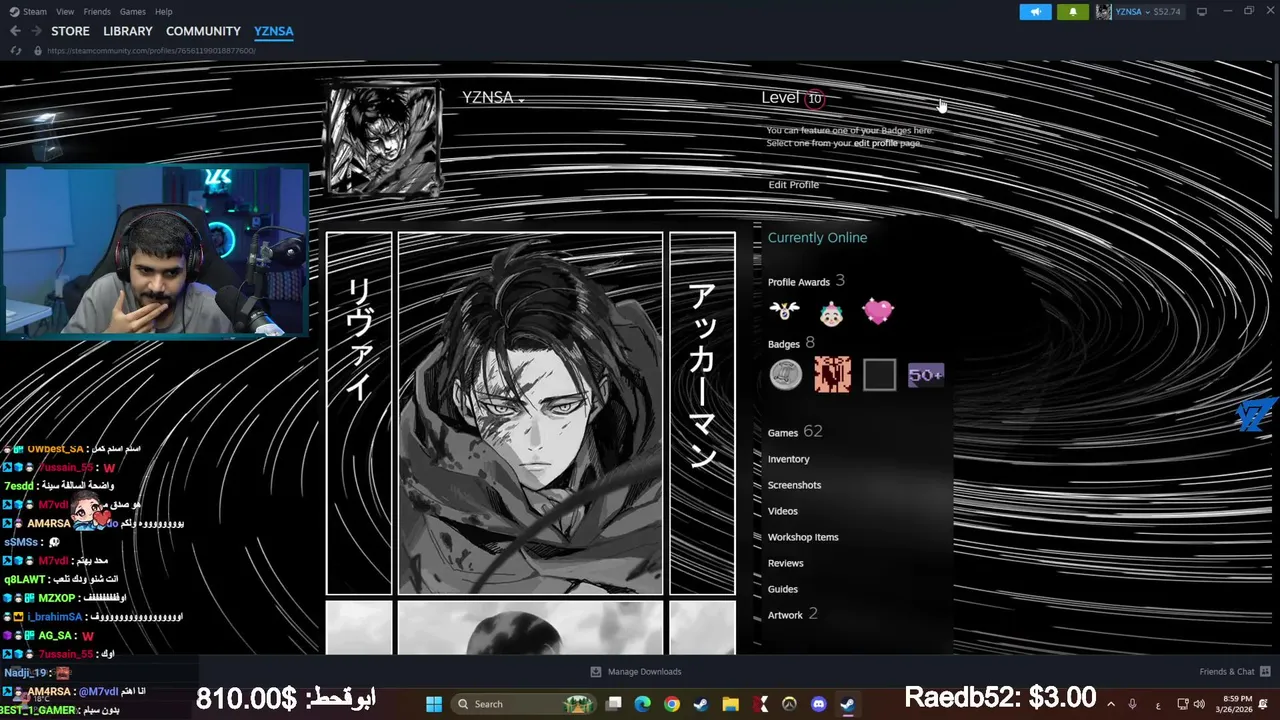The image size is (1280, 720).
Task: Open the right showcase panel with Japanese text
Action: click(702, 414)
